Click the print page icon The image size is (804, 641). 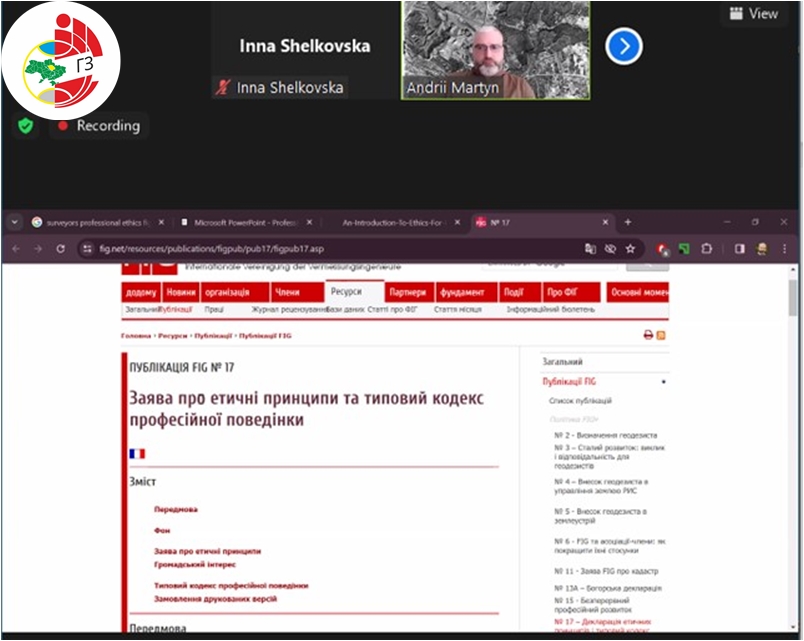point(648,335)
